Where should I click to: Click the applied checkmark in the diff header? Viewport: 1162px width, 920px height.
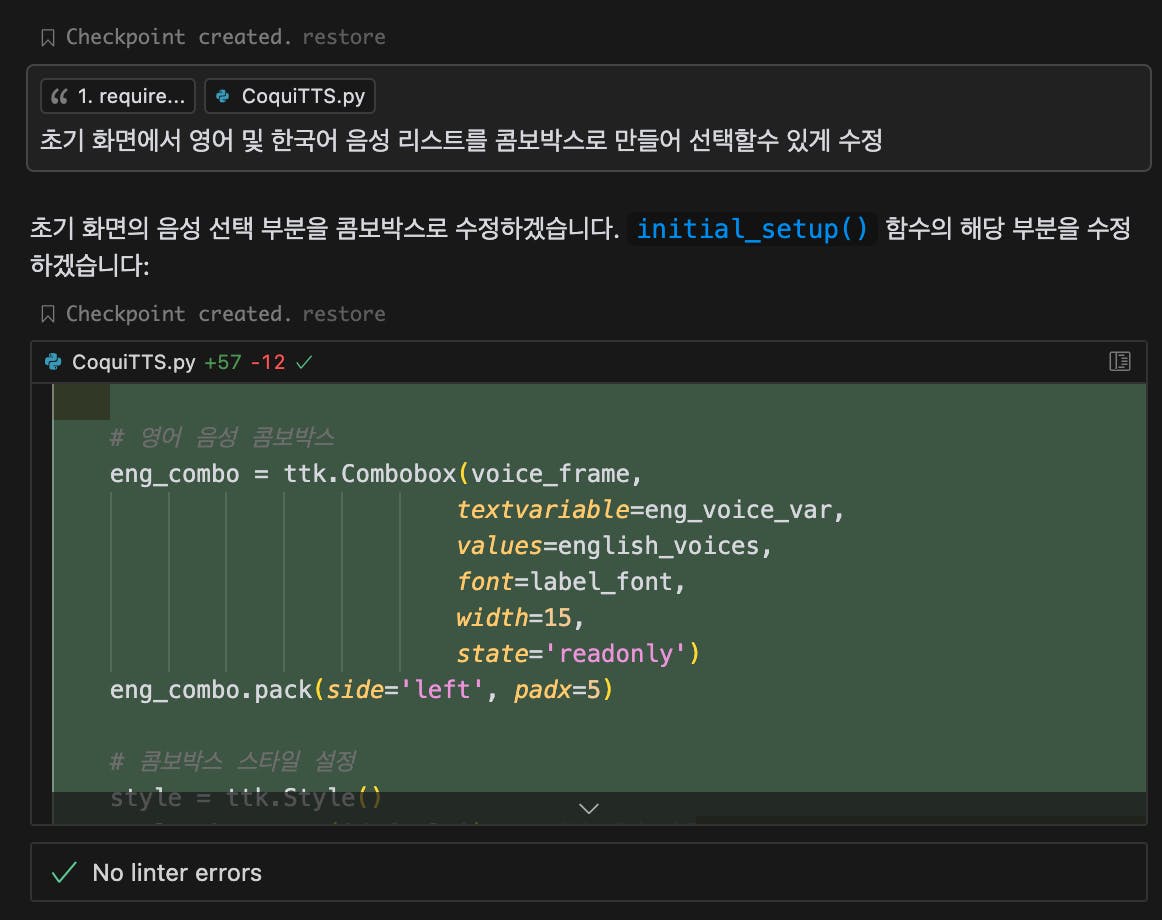[x=304, y=363]
